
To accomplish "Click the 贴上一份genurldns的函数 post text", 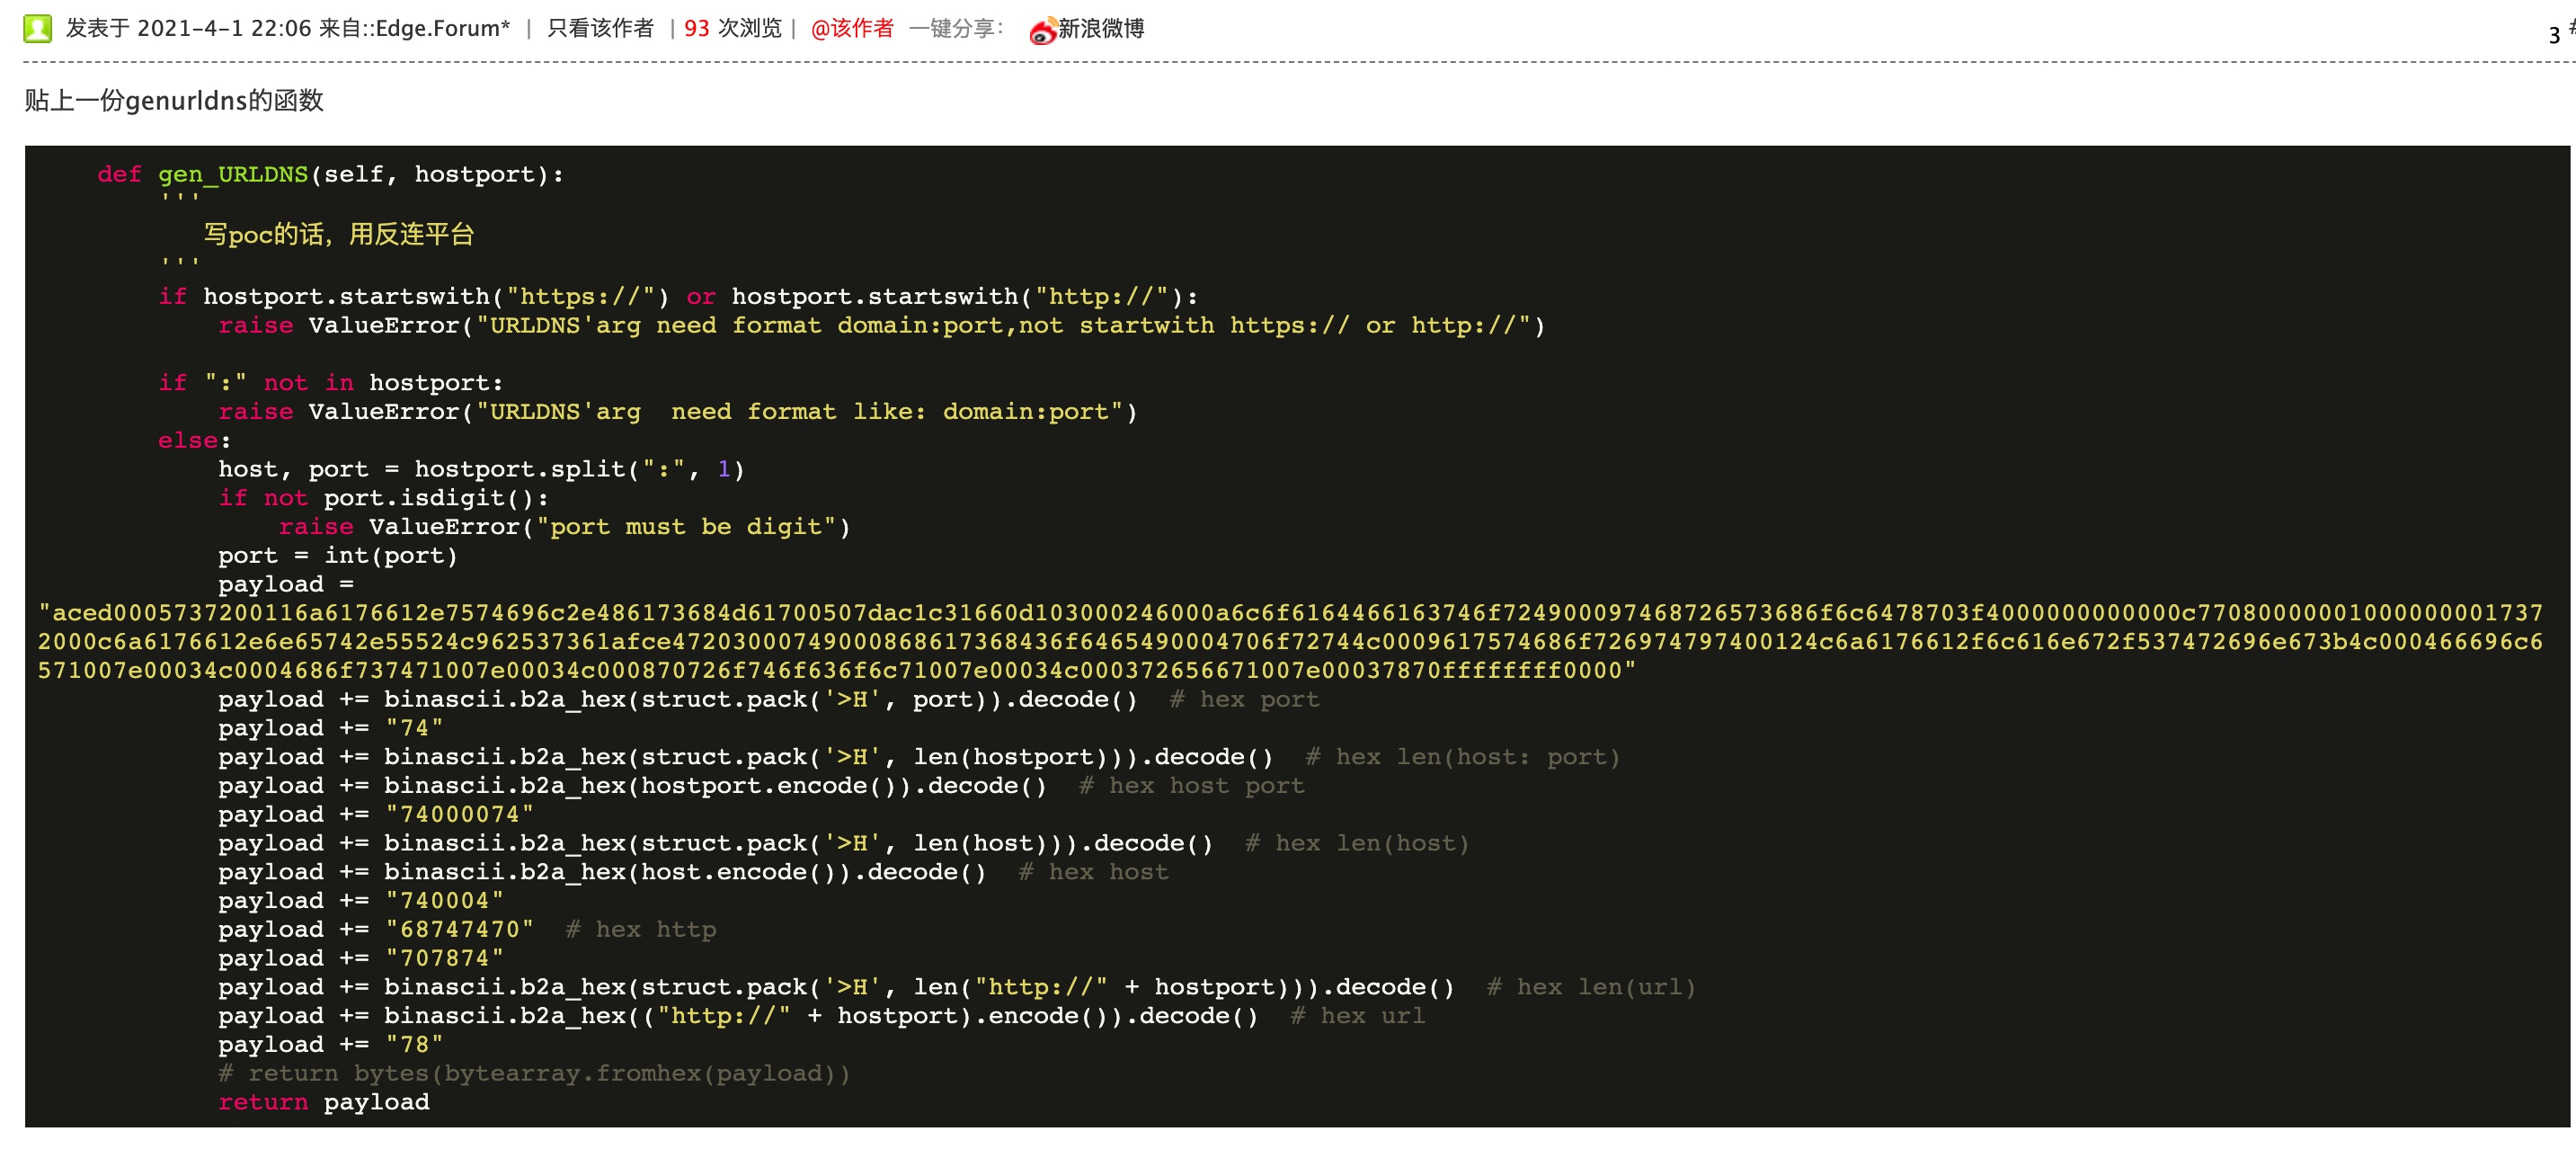I will [x=174, y=101].
